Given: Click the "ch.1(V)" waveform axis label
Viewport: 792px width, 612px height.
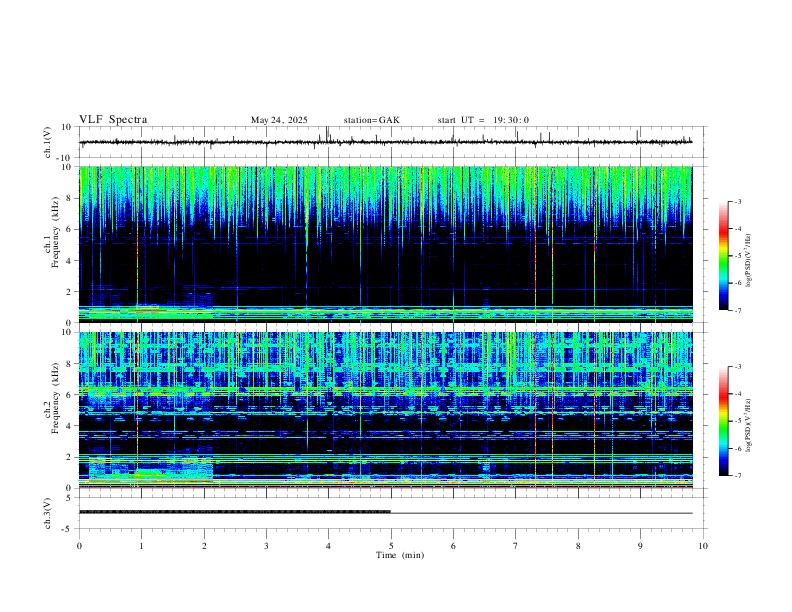Looking at the screenshot, I should (x=48, y=142).
